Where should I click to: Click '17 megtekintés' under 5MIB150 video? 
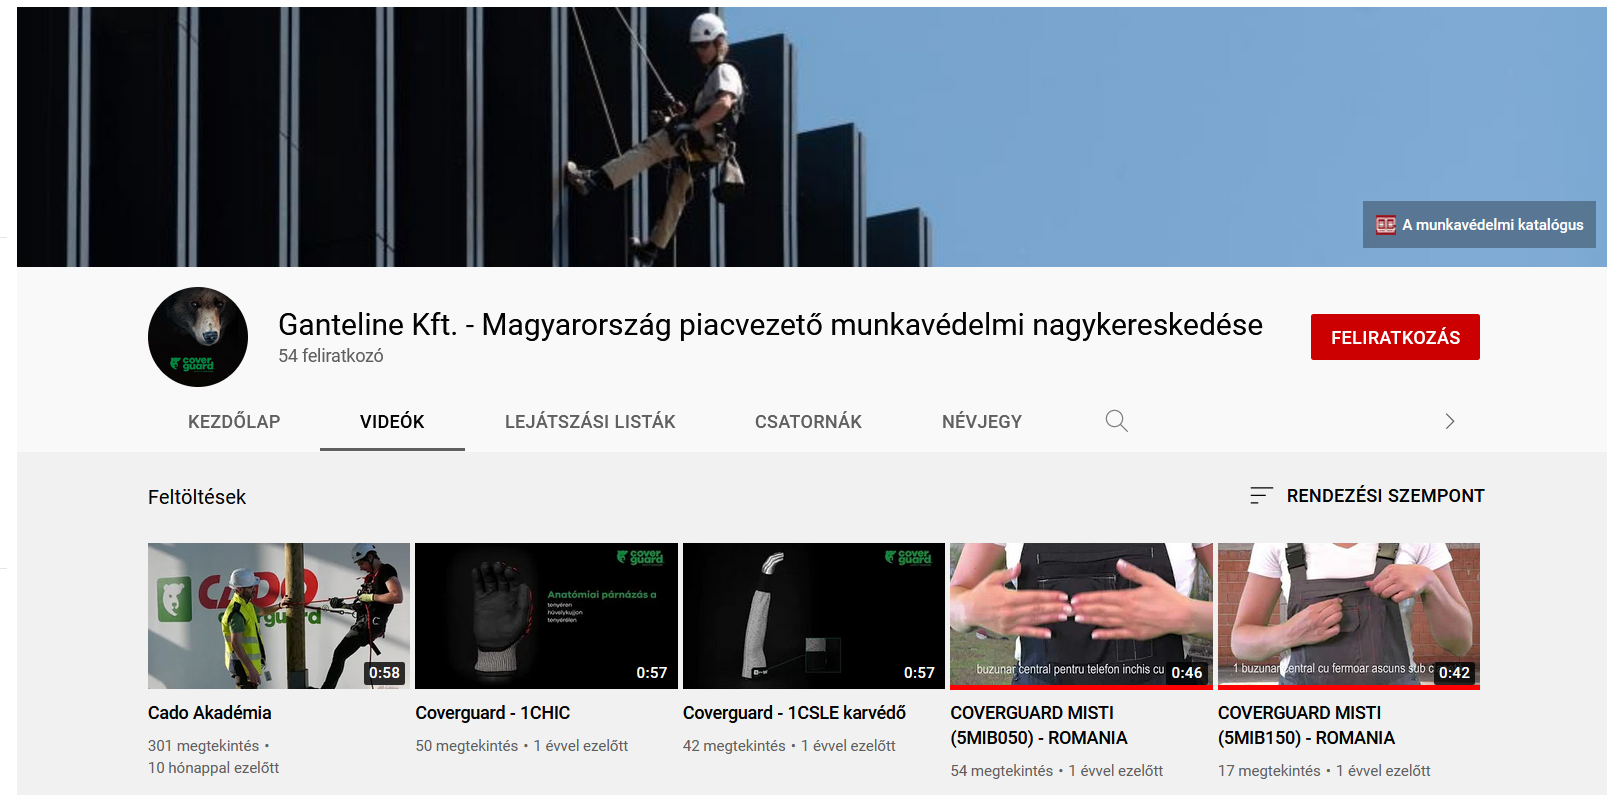click(x=1269, y=771)
